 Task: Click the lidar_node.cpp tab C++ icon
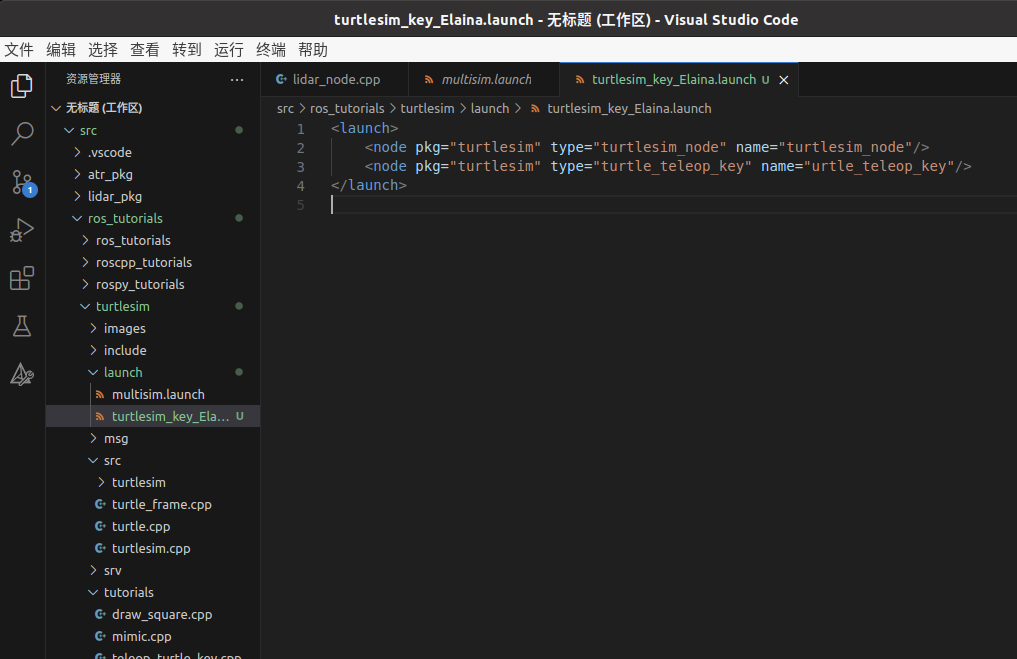tap(281, 79)
